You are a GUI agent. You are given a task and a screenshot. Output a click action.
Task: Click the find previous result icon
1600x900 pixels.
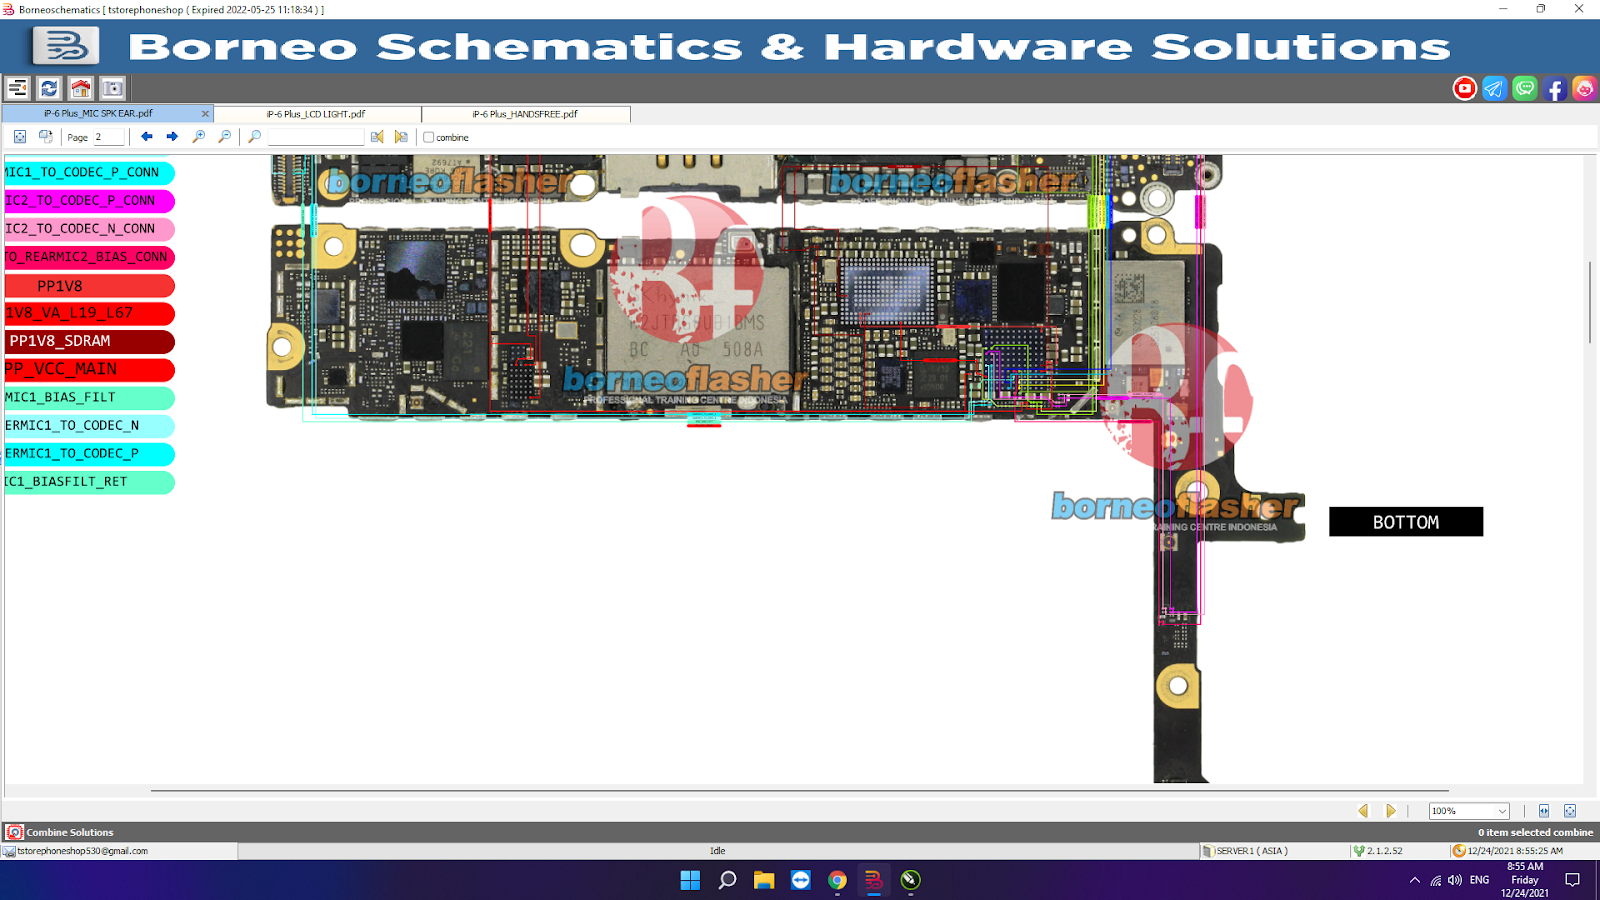click(x=377, y=137)
